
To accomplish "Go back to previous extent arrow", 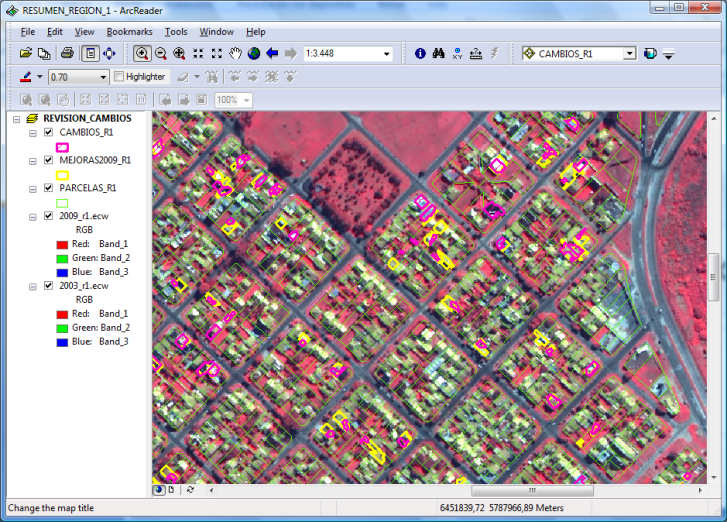I will tap(272, 53).
